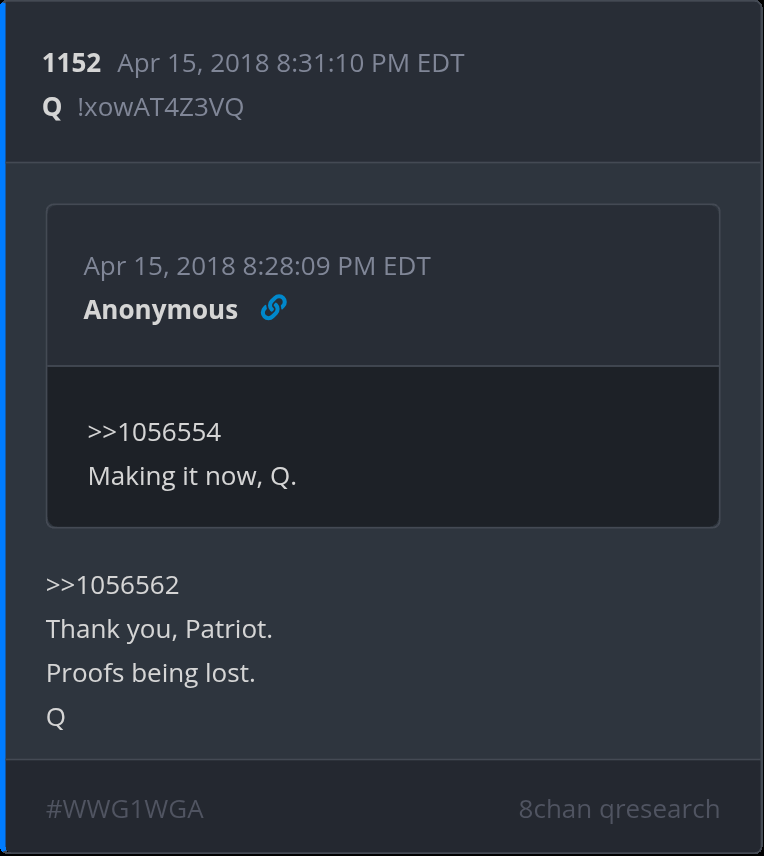764x856 pixels.
Task: Click the 8chan qresearch source label
Action: coord(619,809)
